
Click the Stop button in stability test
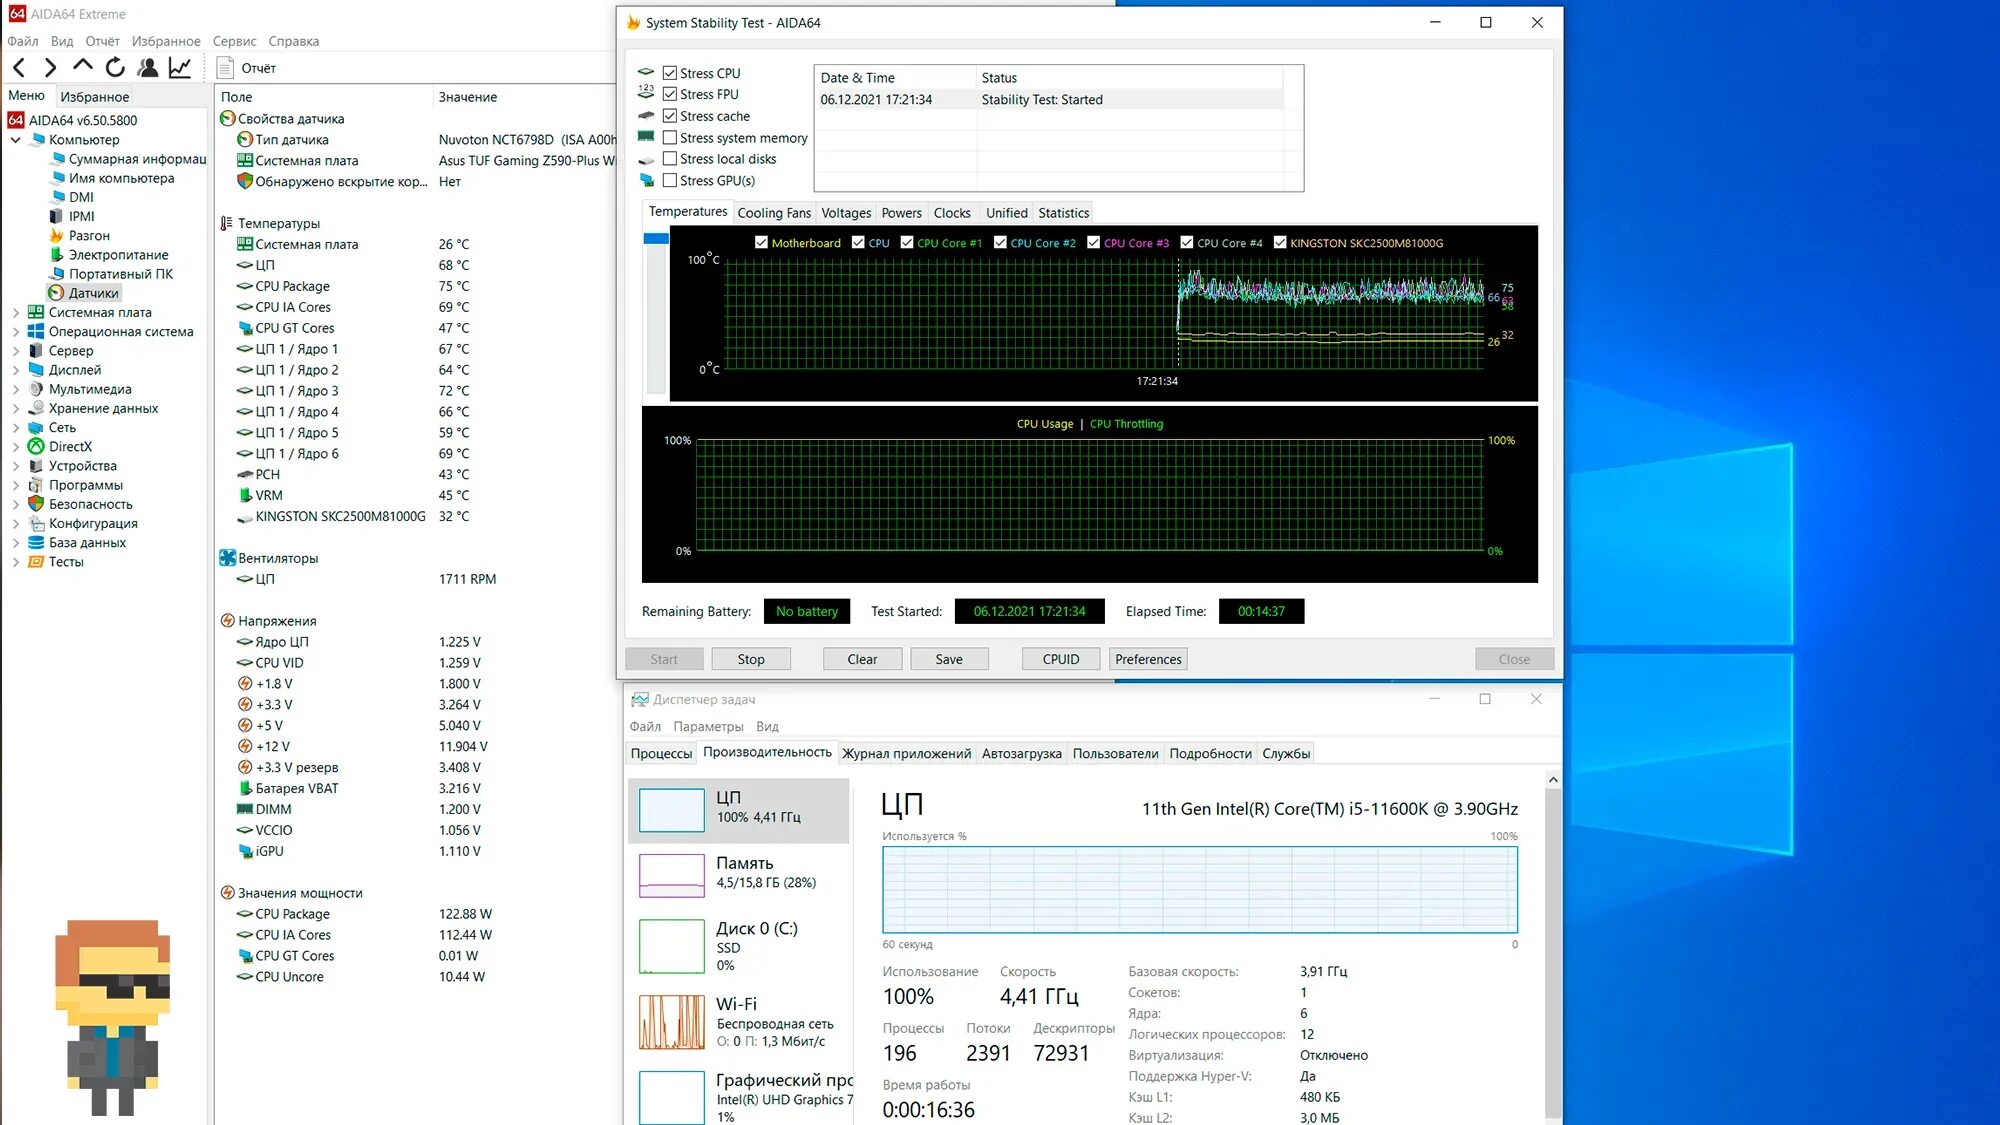click(x=750, y=658)
